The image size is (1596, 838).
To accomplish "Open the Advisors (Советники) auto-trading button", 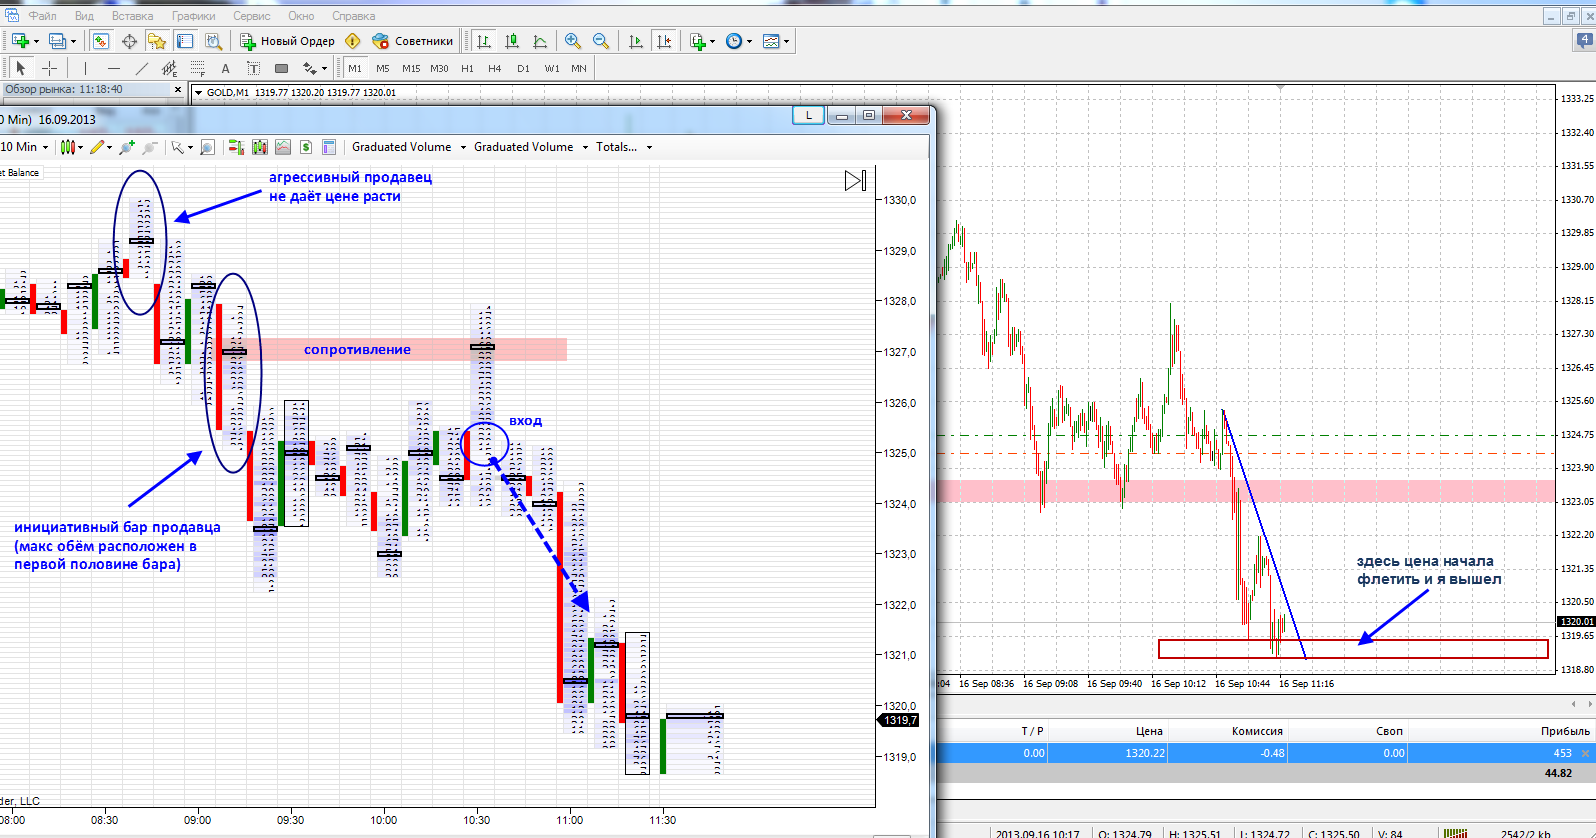I will [412, 41].
